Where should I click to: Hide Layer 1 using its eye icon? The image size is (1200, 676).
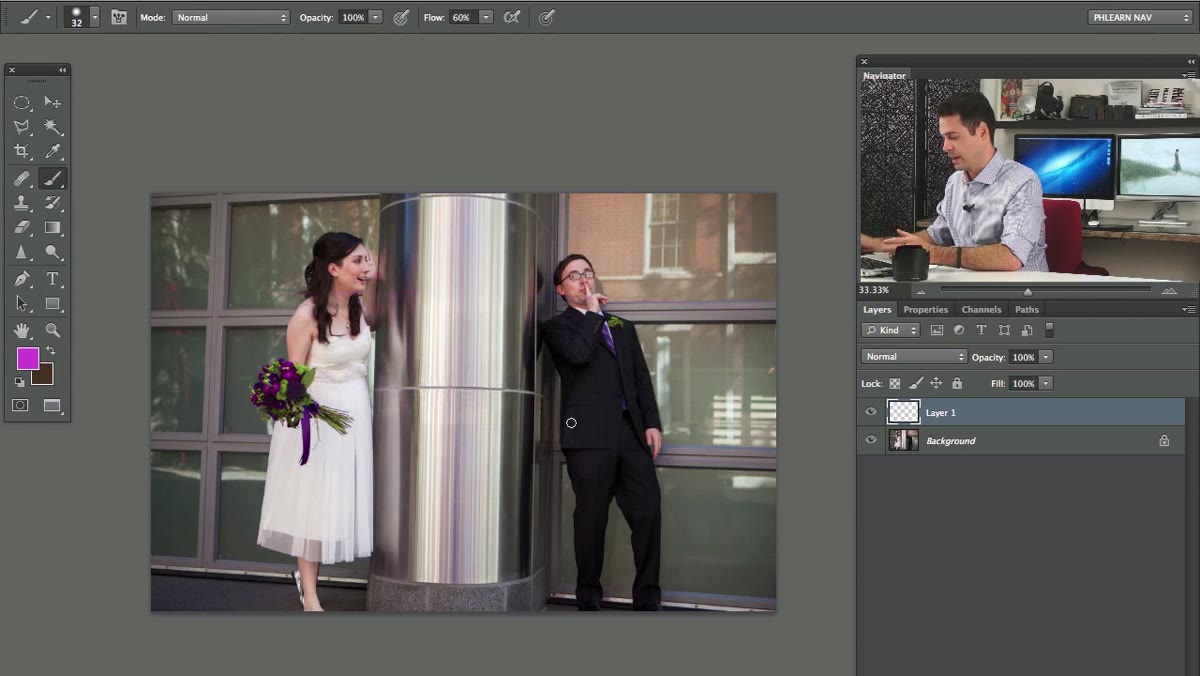[871, 412]
